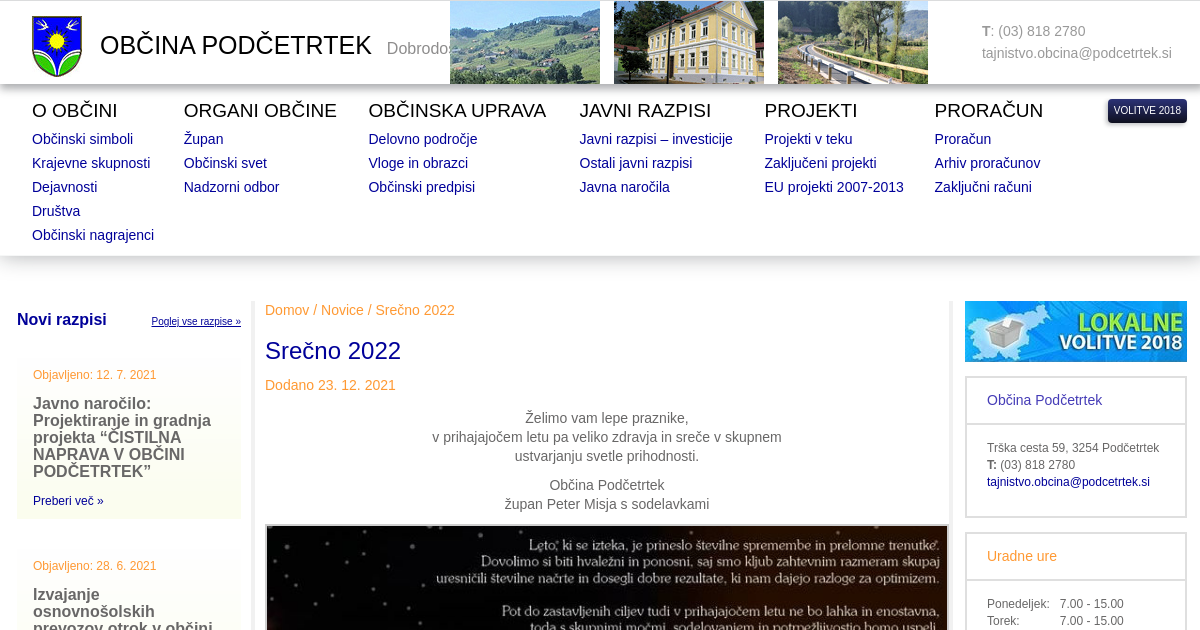Open Arhiv proračunov link

pos(987,163)
